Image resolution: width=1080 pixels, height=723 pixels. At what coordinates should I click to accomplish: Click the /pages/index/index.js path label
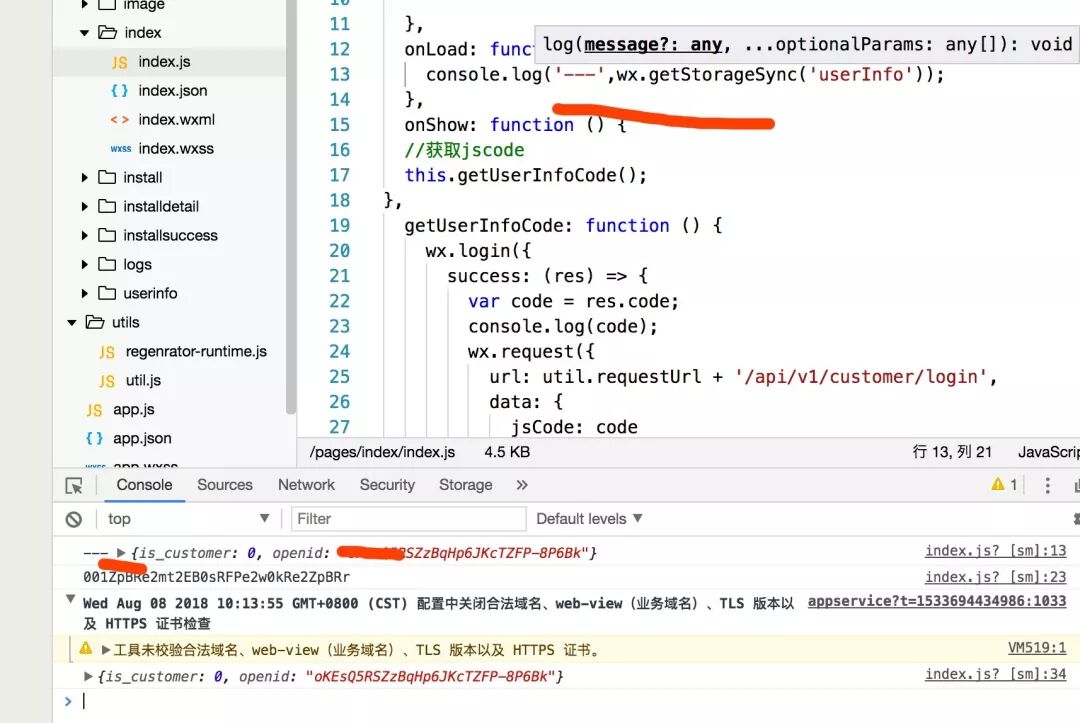tap(382, 452)
